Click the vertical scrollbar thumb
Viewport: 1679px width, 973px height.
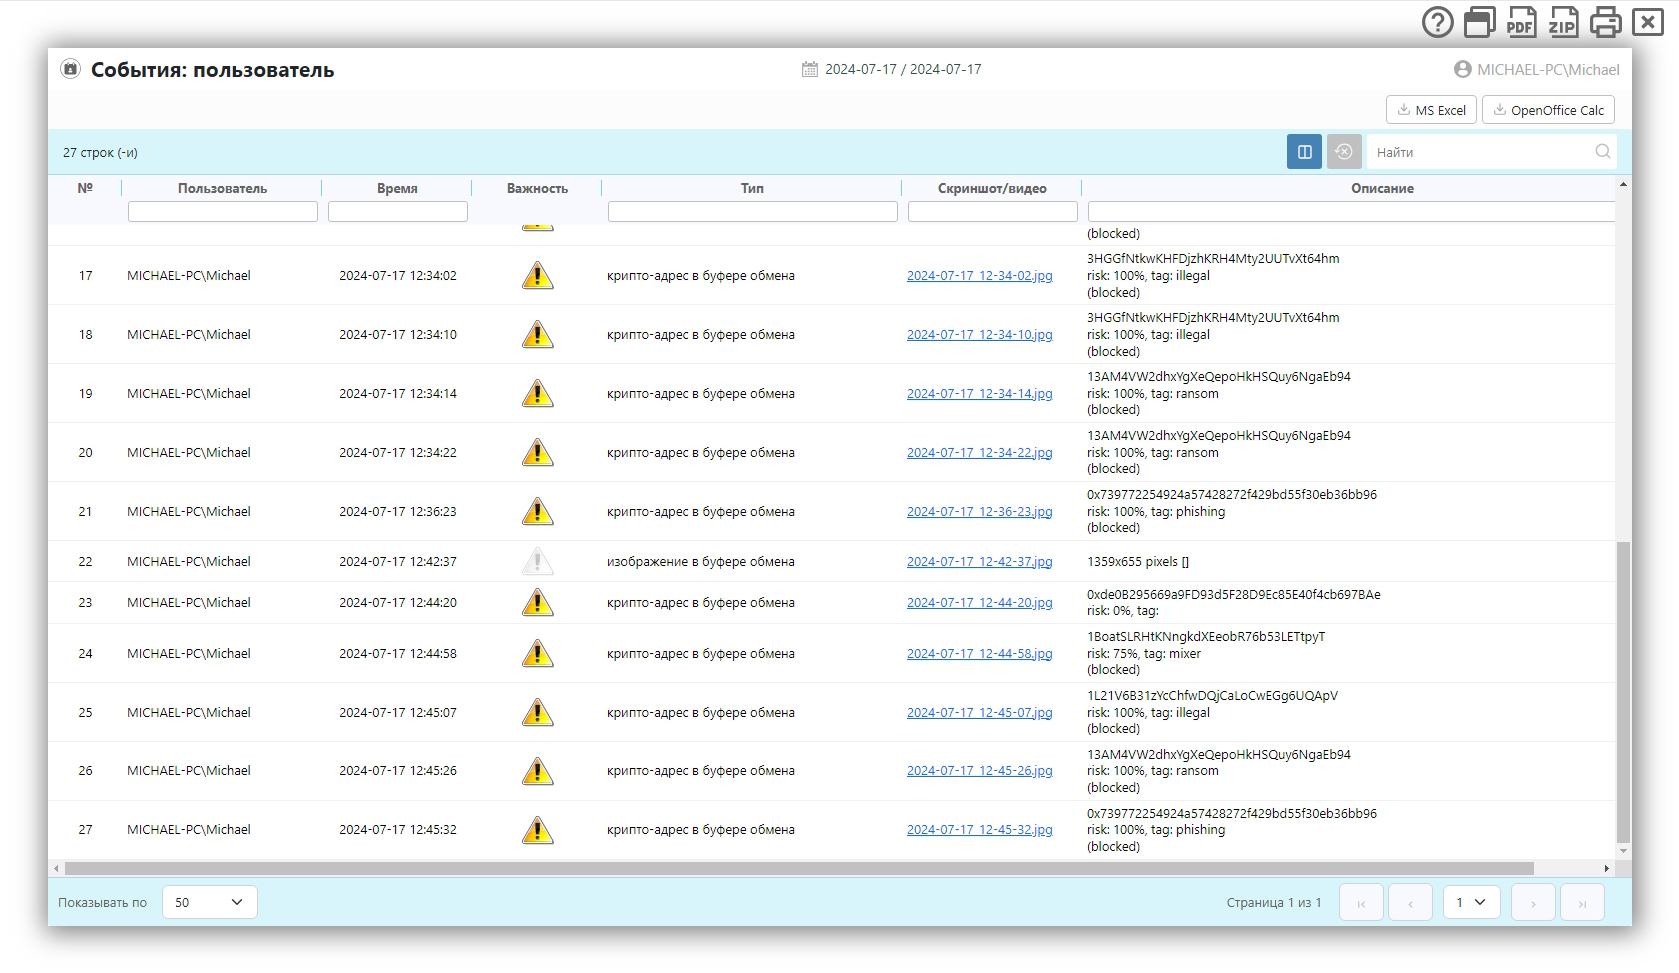1623,692
